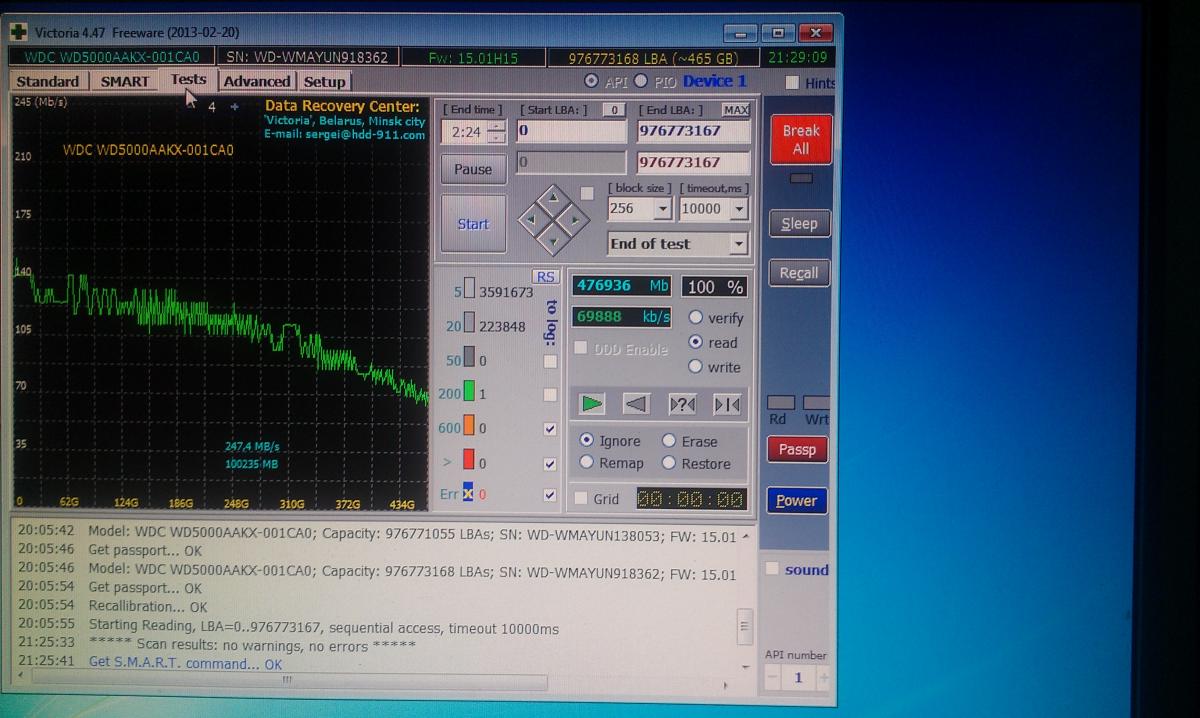This screenshot has width=1200, height=718.
Task: Toggle the to-log checkbox for the Err row
Action: coord(550,495)
